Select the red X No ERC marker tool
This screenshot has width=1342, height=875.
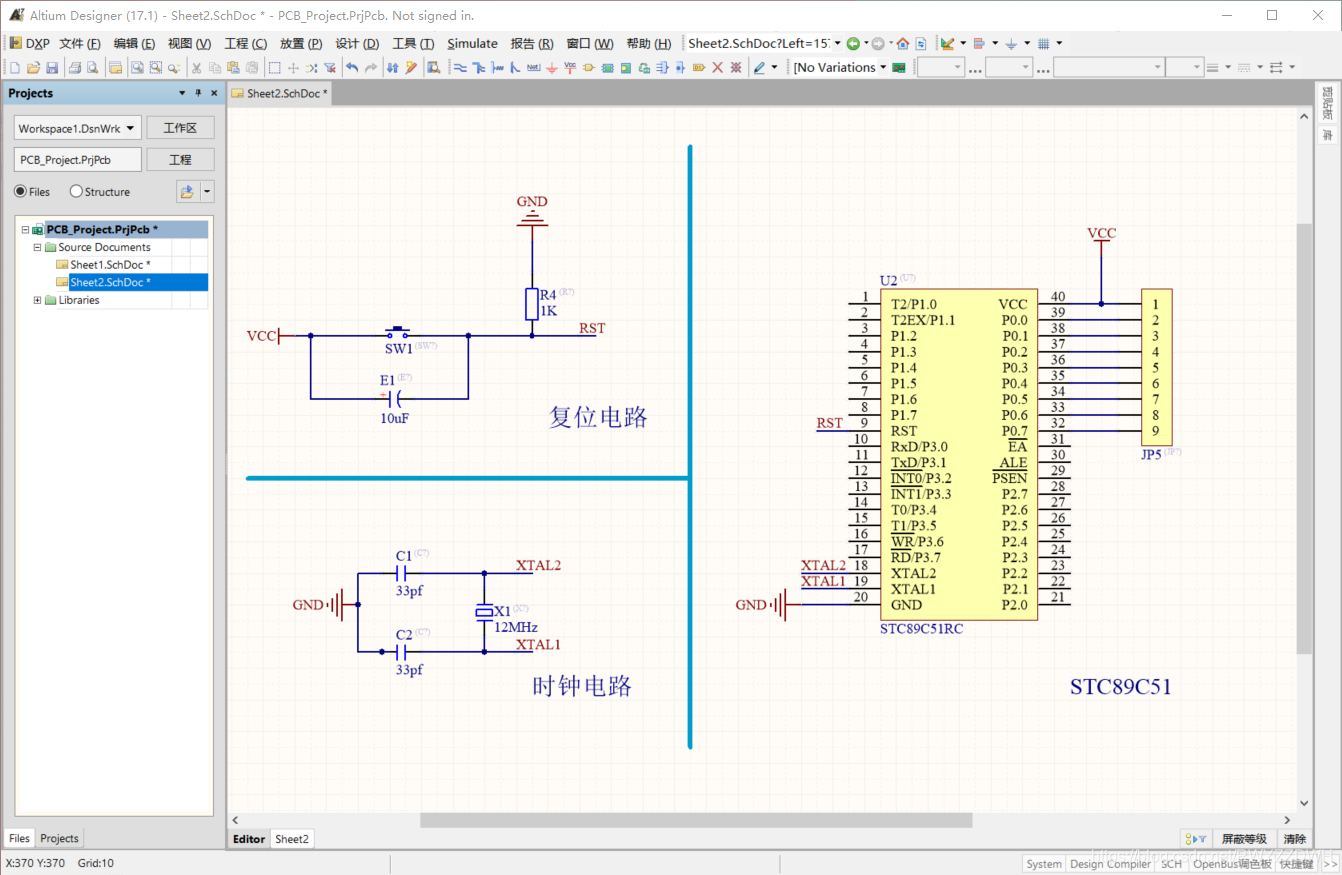point(717,68)
